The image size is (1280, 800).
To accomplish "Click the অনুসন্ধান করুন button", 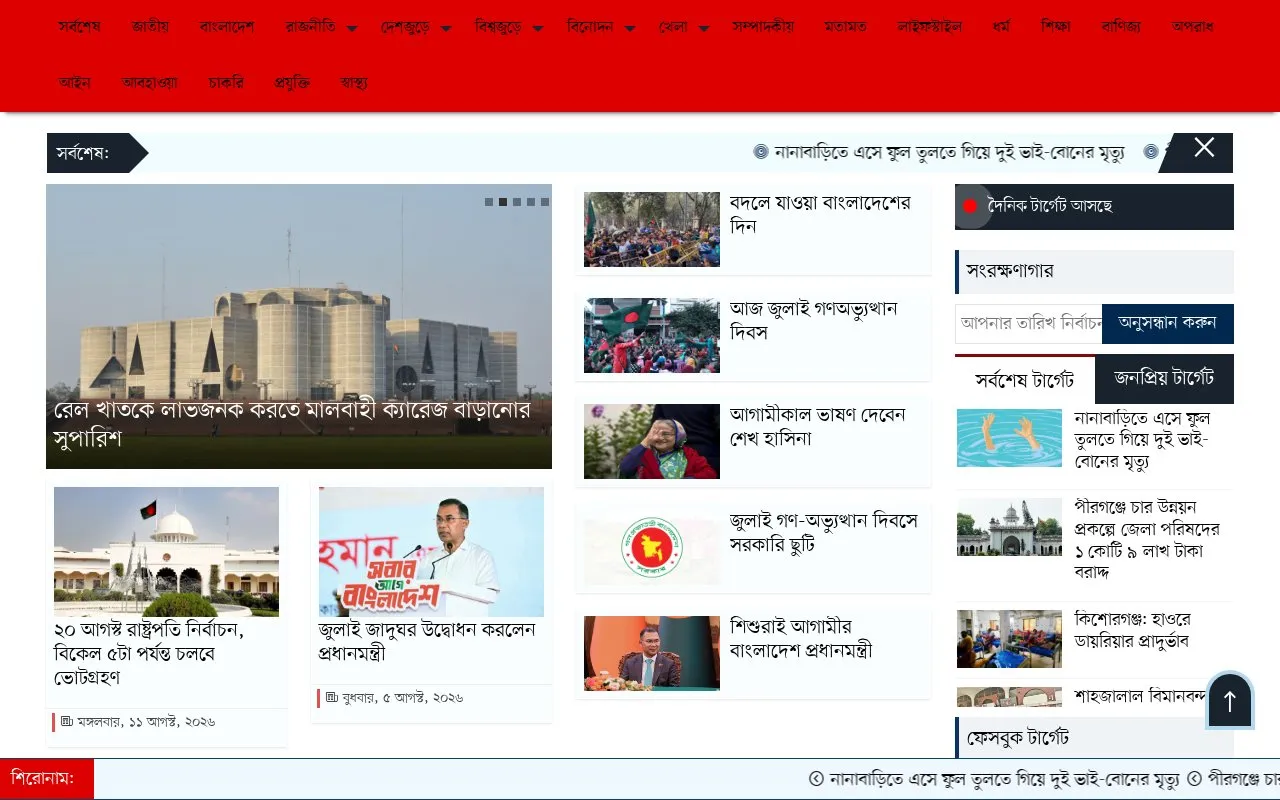I will tap(1168, 324).
